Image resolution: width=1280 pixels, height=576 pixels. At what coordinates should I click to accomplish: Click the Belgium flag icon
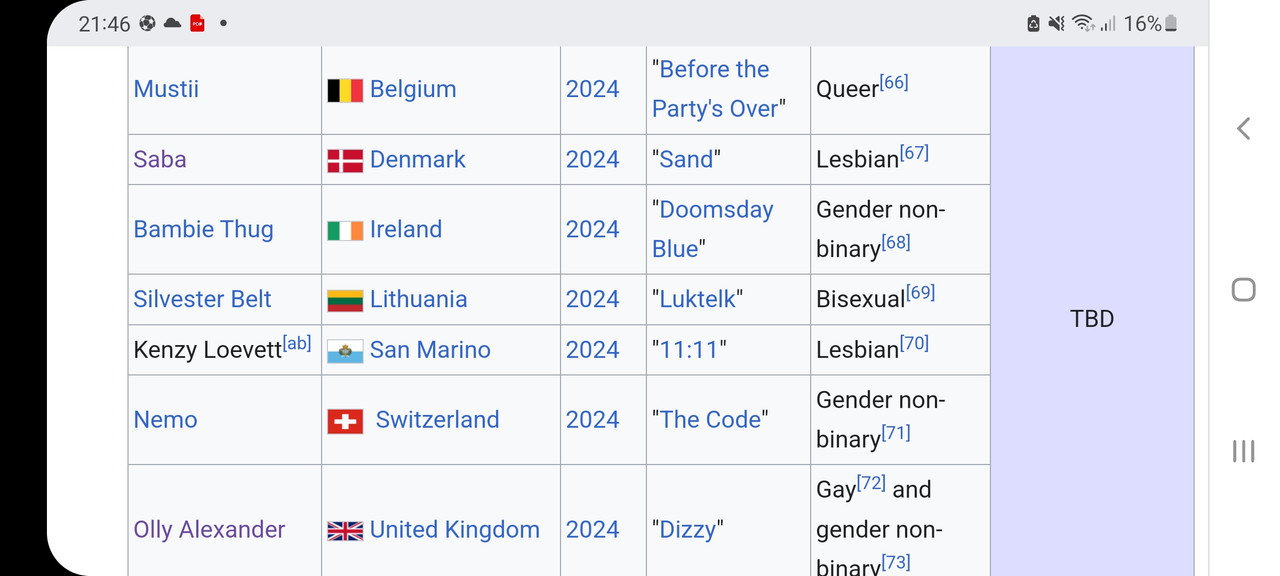click(345, 90)
